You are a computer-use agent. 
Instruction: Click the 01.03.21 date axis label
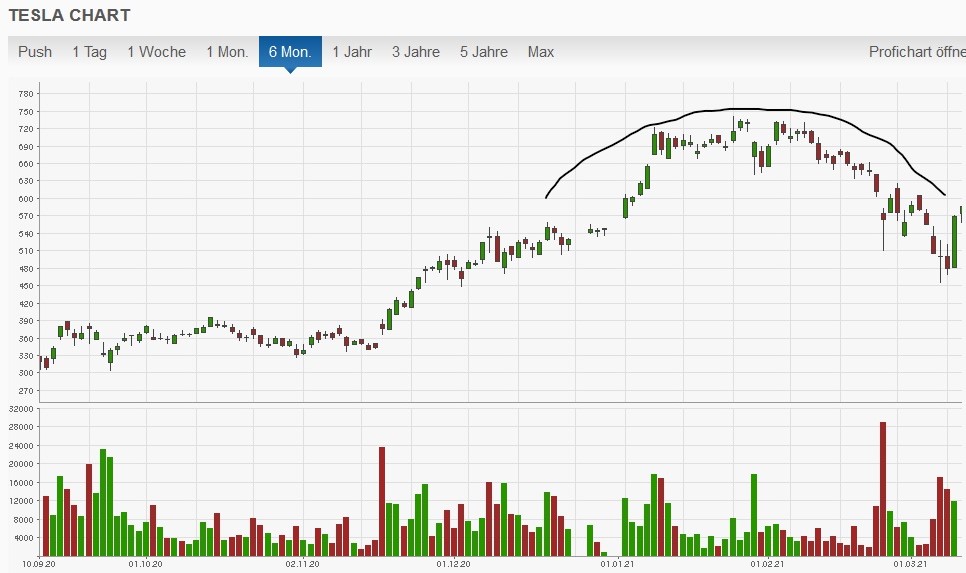(x=911, y=564)
